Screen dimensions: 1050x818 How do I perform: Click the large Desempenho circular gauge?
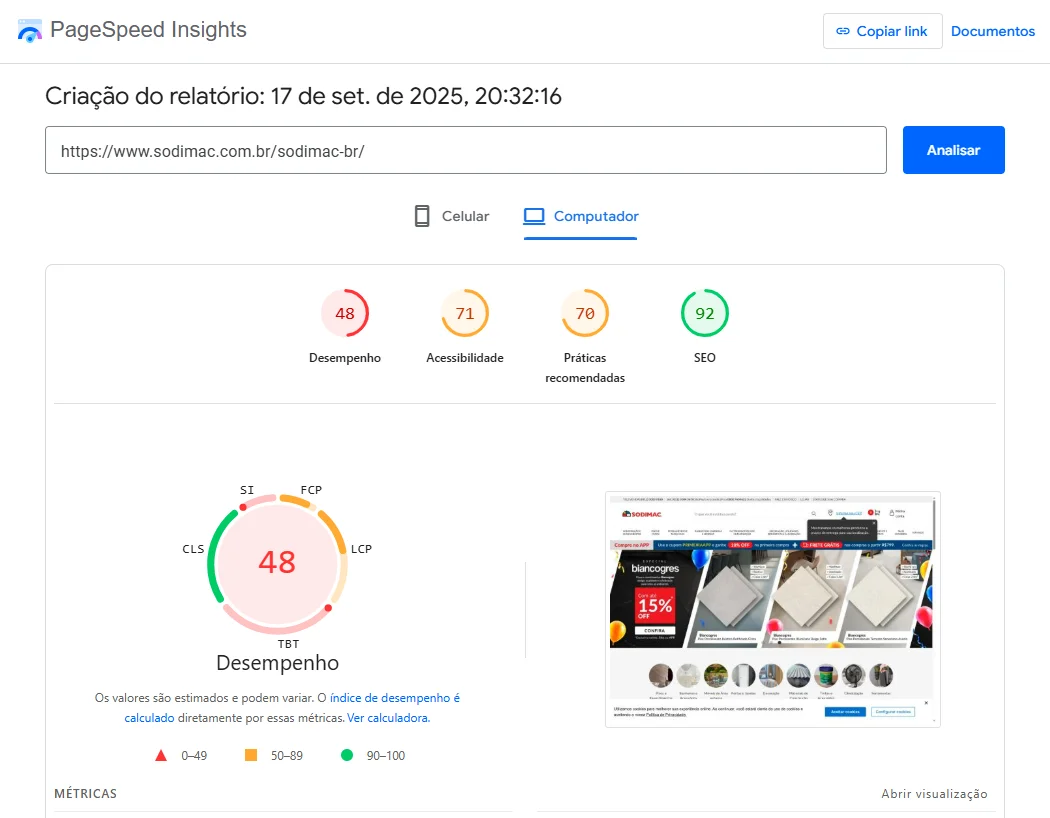tap(277, 562)
